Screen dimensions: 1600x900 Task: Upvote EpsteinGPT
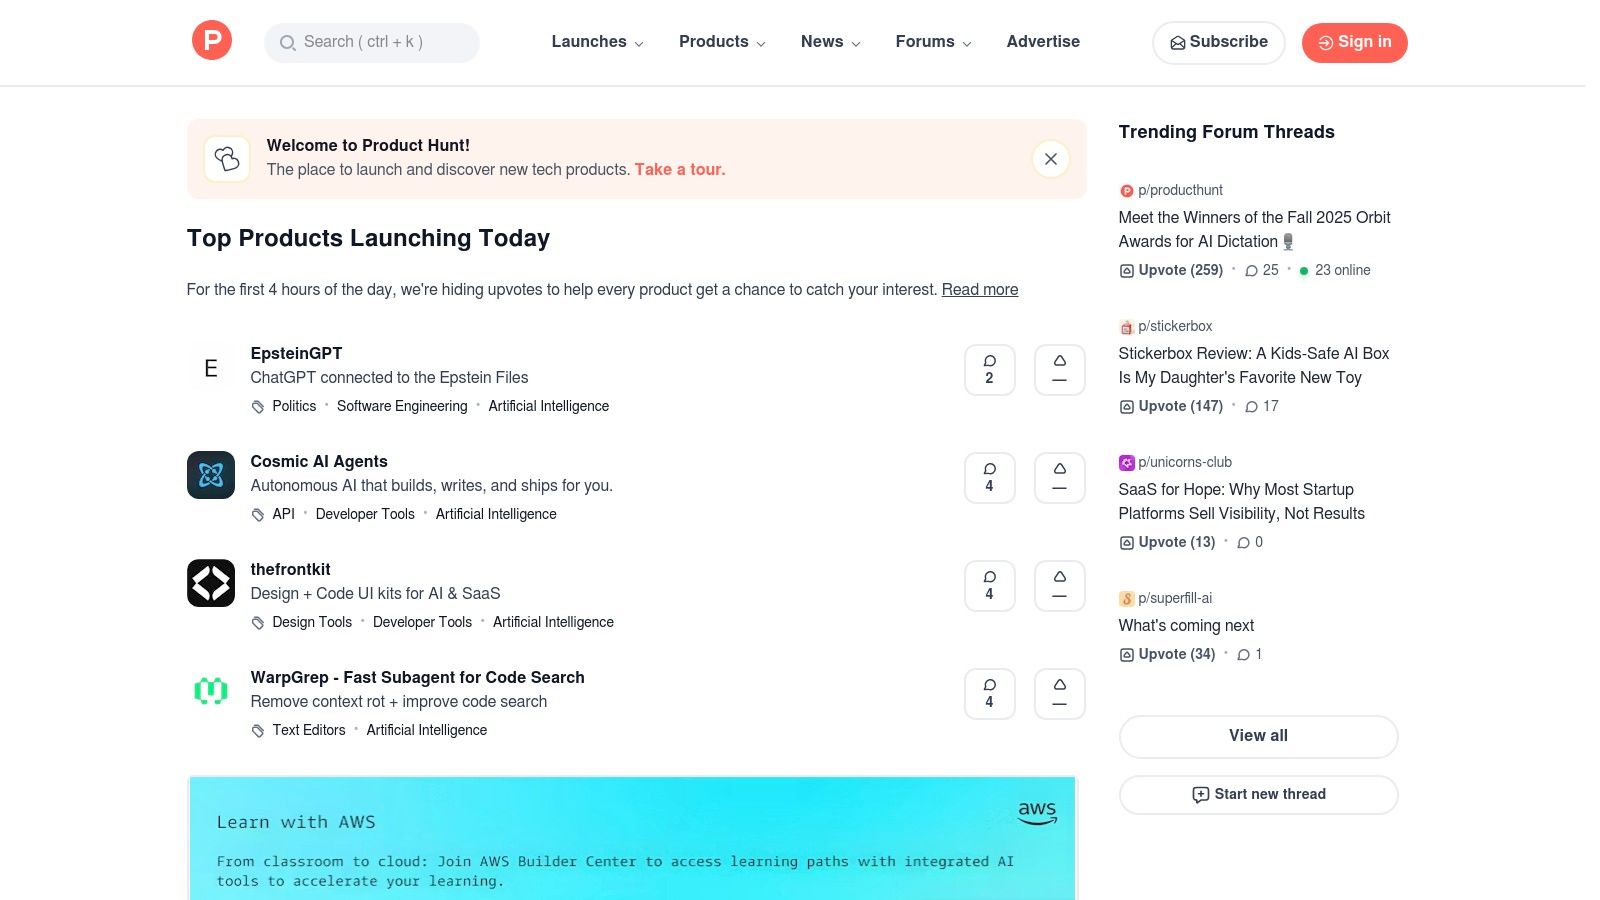[1059, 369]
